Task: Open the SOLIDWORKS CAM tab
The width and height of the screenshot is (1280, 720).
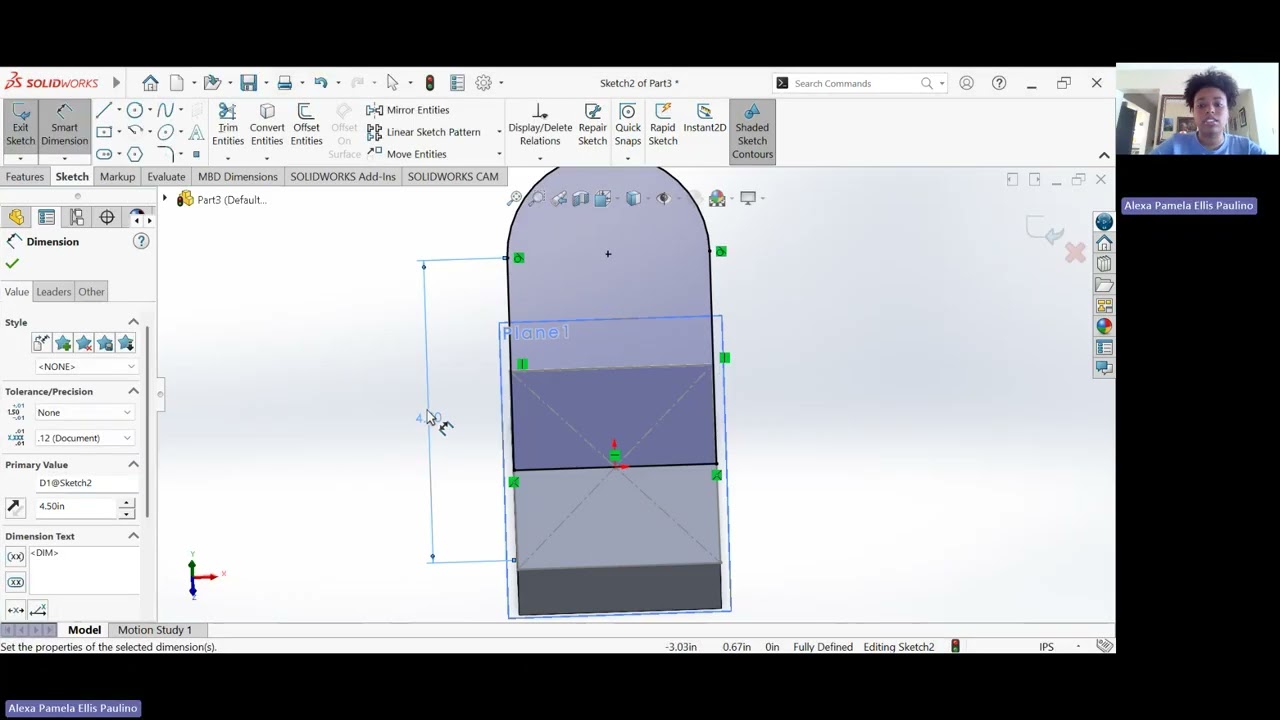Action: tap(453, 177)
